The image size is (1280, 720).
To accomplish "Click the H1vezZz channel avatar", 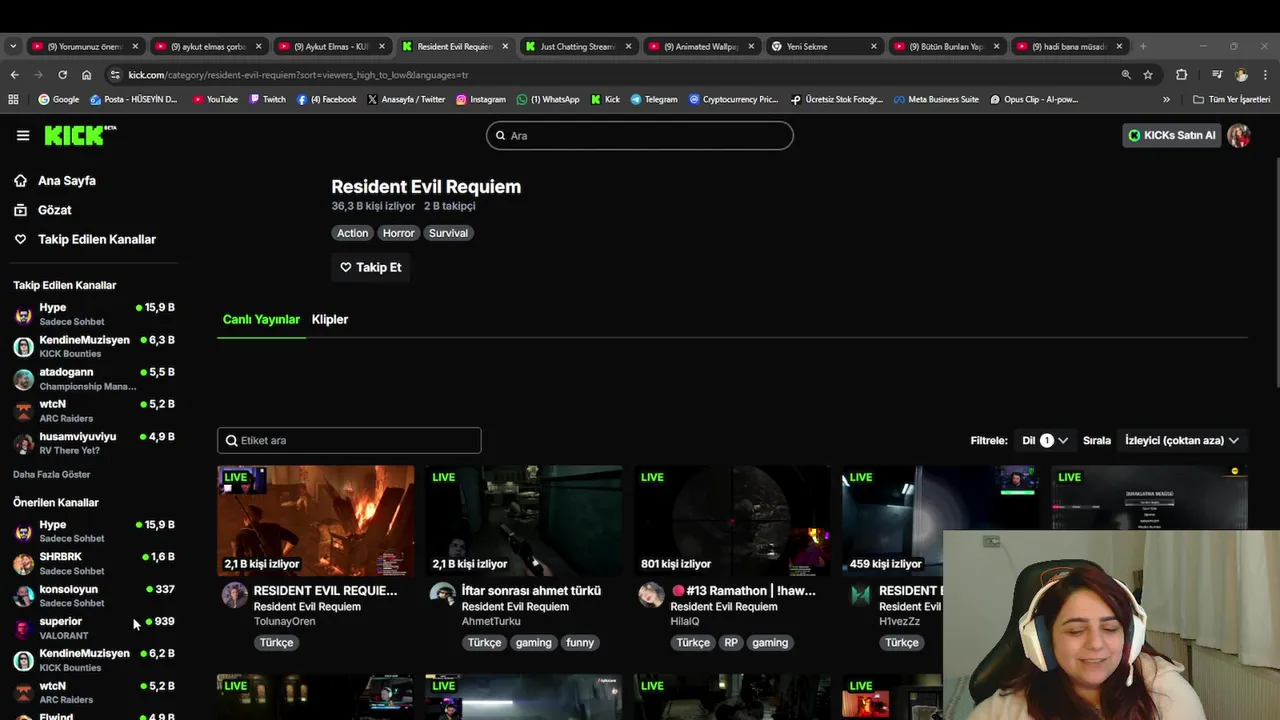I will coord(860,595).
